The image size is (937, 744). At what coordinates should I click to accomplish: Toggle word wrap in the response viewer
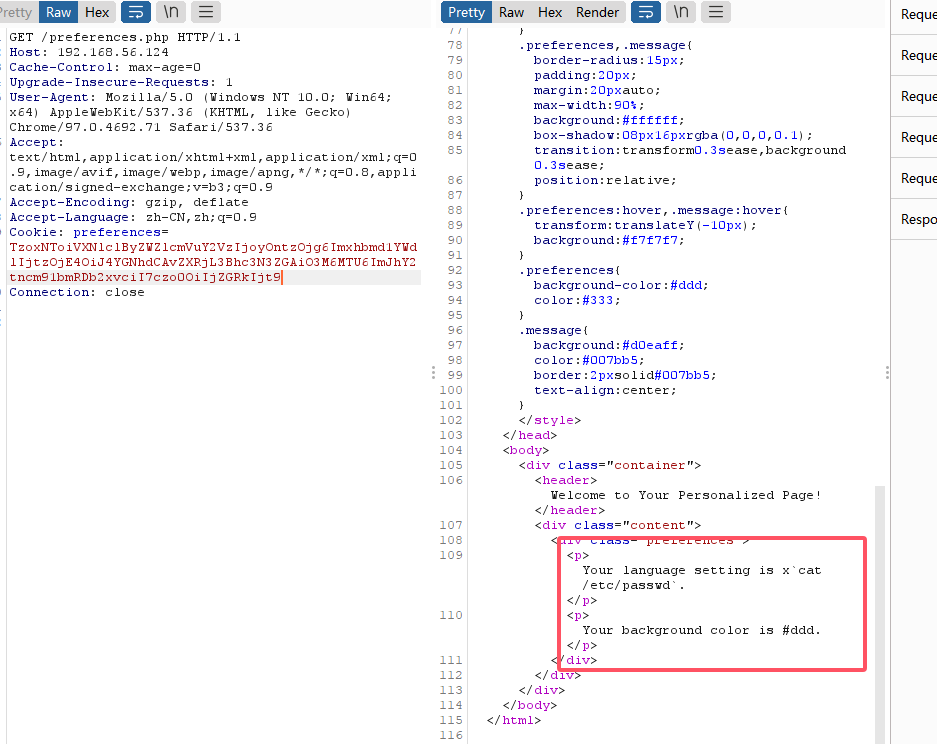point(647,12)
